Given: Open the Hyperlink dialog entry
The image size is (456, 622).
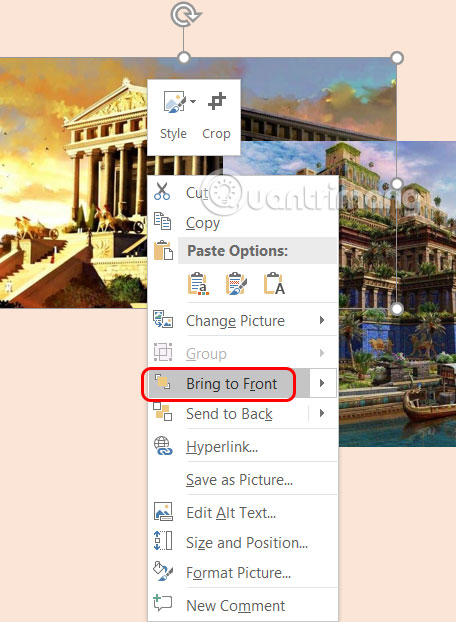Looking at the screenshot, I should [222, 447].
